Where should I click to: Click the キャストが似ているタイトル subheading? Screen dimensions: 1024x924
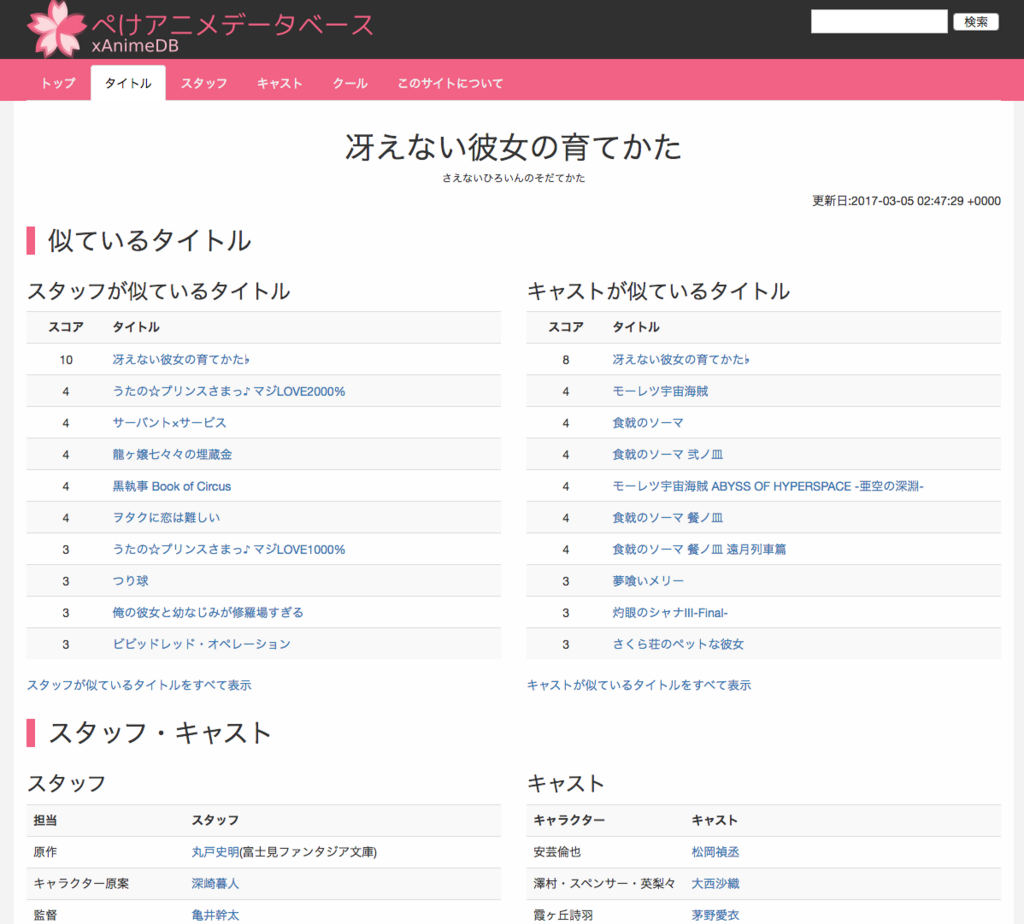pyautogui.click(x=658, y=291)
